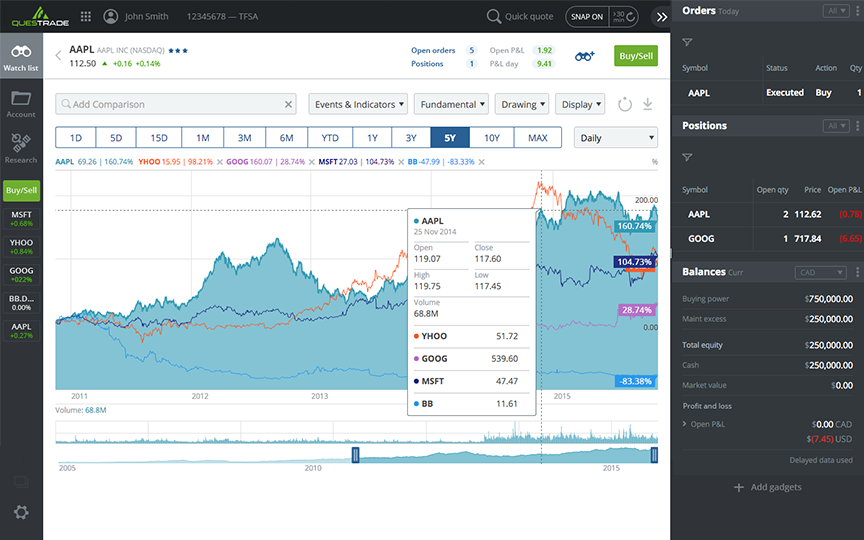This screenshot has width=864, height=540.
Task: Open Events & Indicators dropdown
Action: [x=358, y=104]
